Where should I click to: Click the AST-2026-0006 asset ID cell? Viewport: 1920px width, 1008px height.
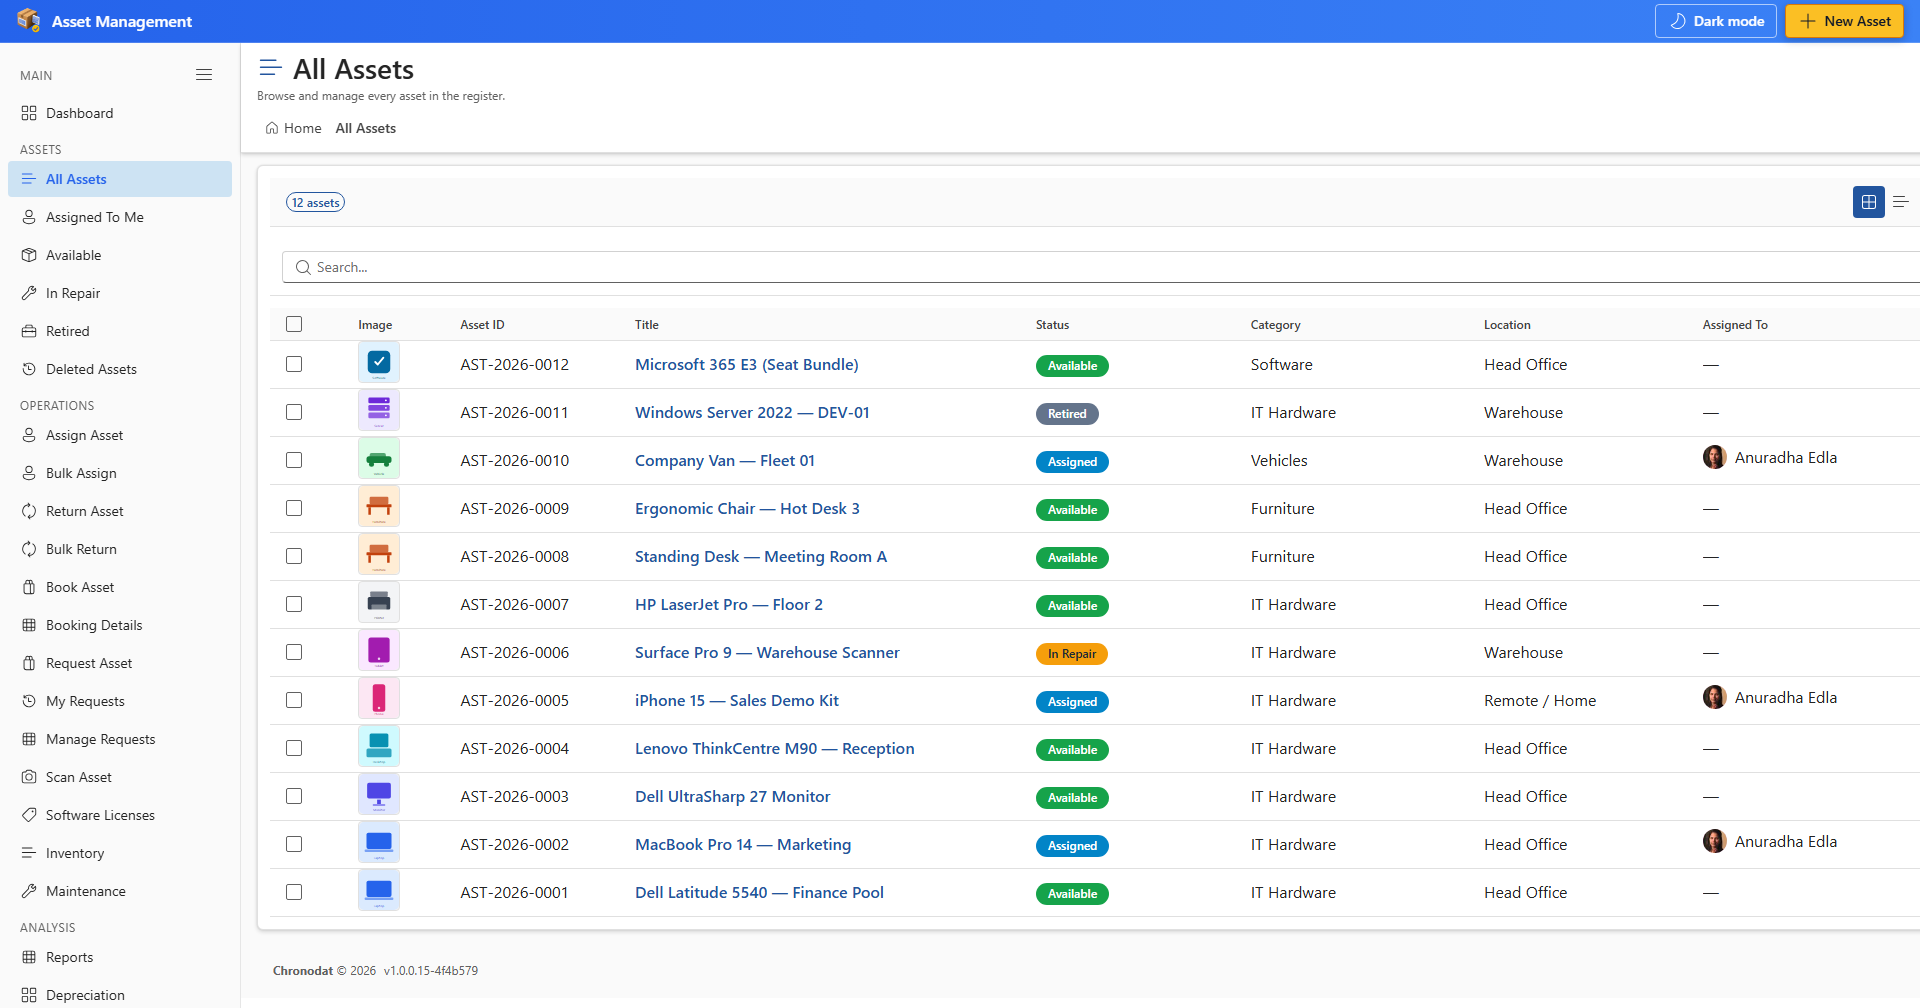[x=514, y=653]
